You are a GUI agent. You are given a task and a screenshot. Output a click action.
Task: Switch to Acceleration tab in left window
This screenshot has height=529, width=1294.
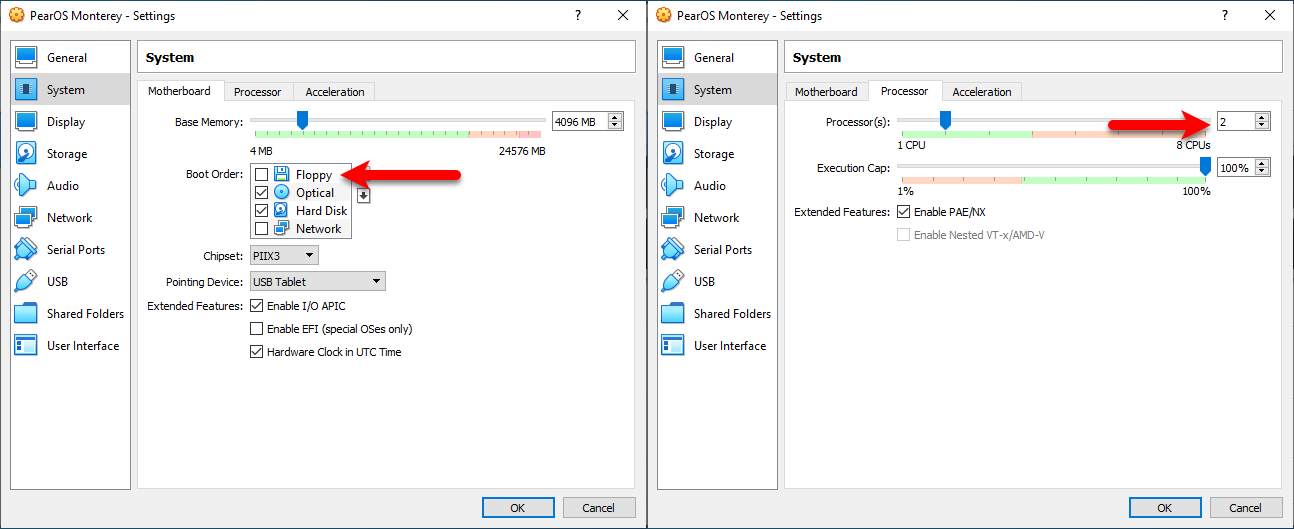pyautogui.click(x=335, y=92)
